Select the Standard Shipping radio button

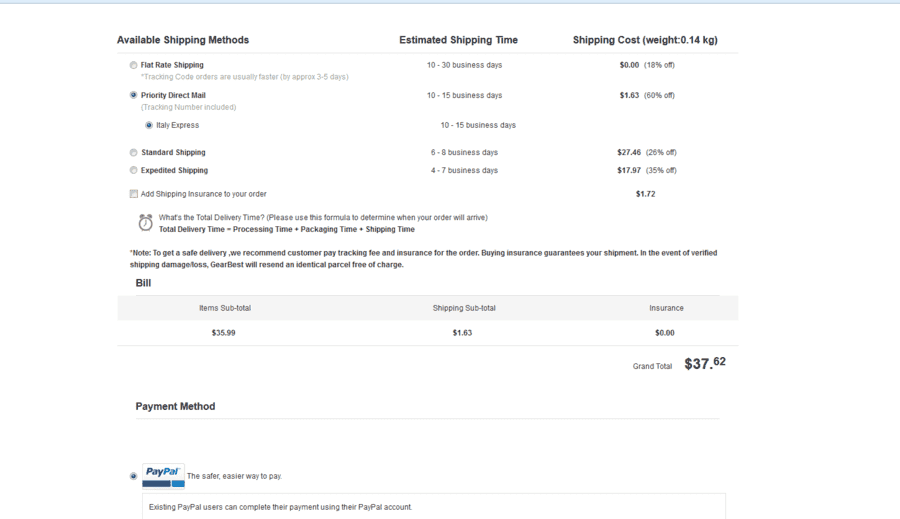(x=133, y=153)
